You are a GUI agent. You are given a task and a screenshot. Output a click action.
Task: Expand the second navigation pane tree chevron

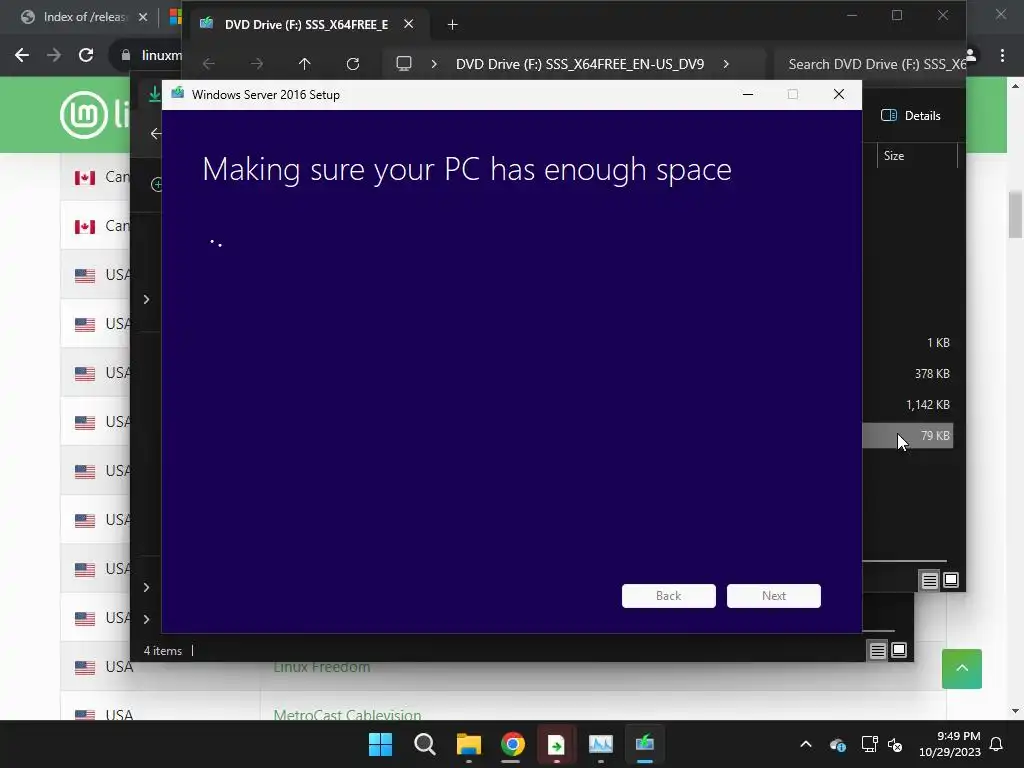[146, 587]
